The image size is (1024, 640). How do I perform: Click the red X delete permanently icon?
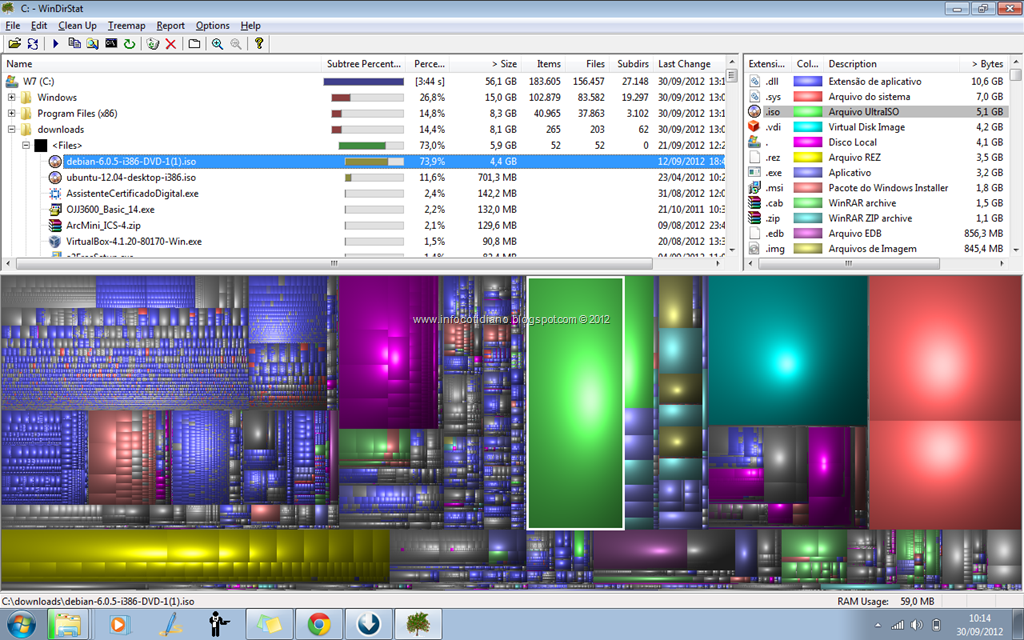coord(170,45)
